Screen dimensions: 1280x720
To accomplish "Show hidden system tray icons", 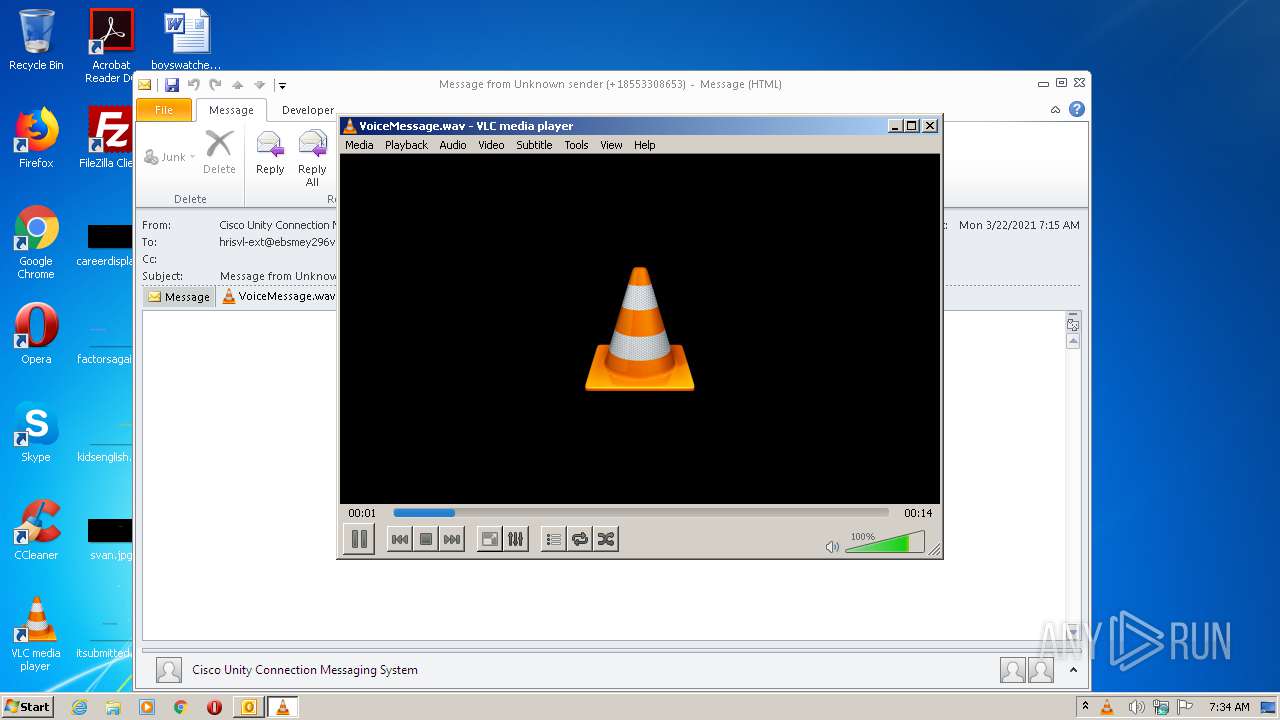I will (x=1085, y=707).
